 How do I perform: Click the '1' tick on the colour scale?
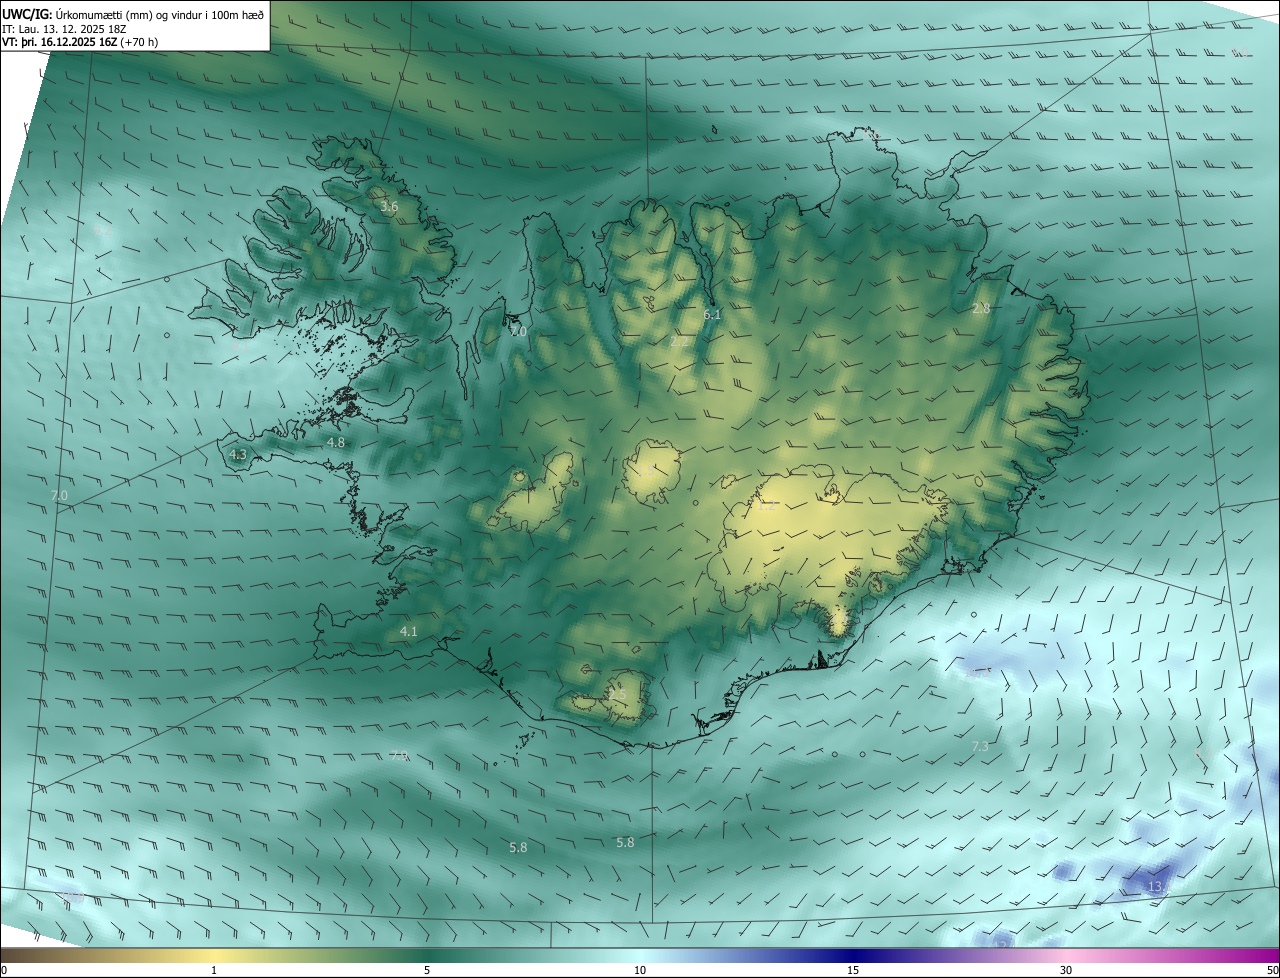(x=214, y=970)
